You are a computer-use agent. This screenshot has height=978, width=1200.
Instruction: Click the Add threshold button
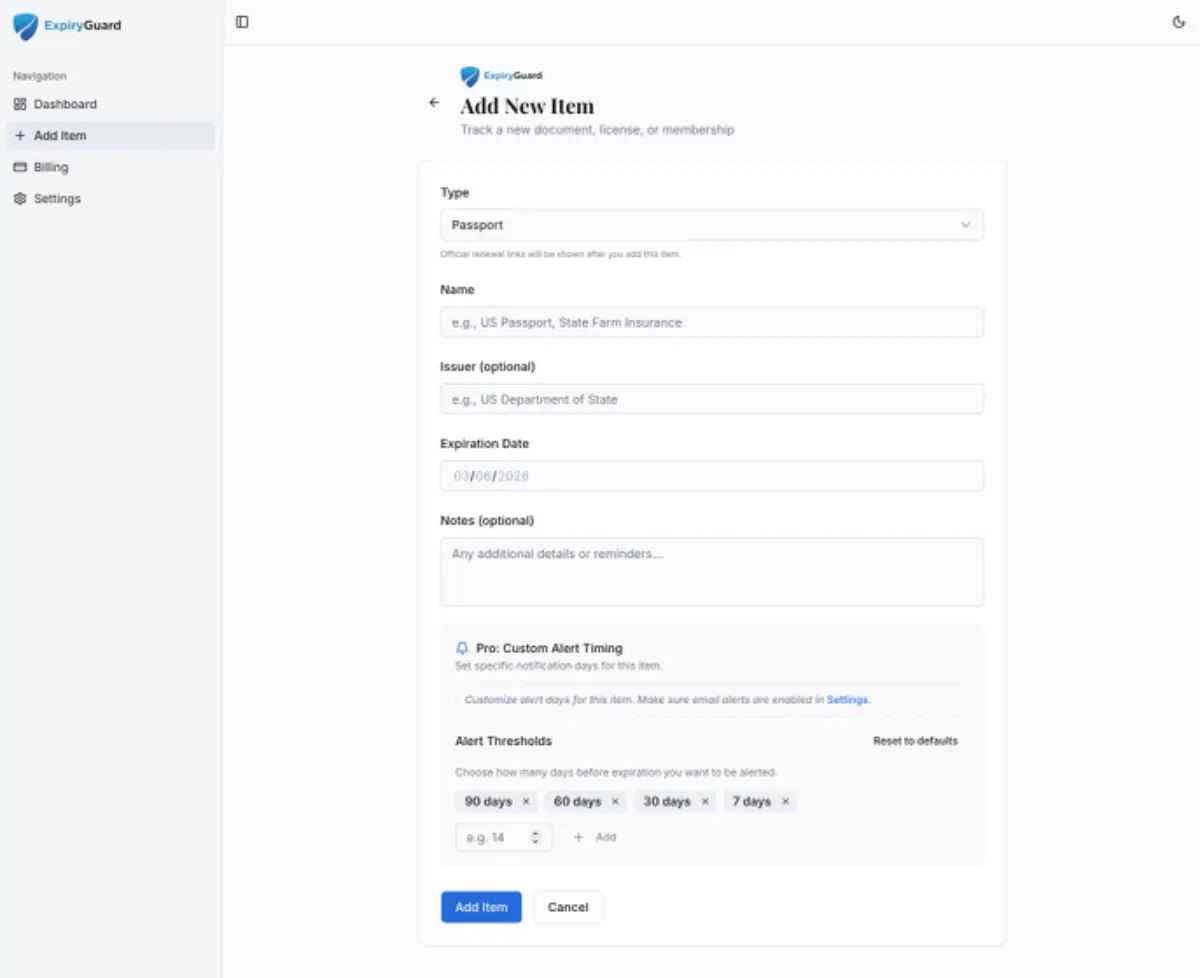pos(594,837)
